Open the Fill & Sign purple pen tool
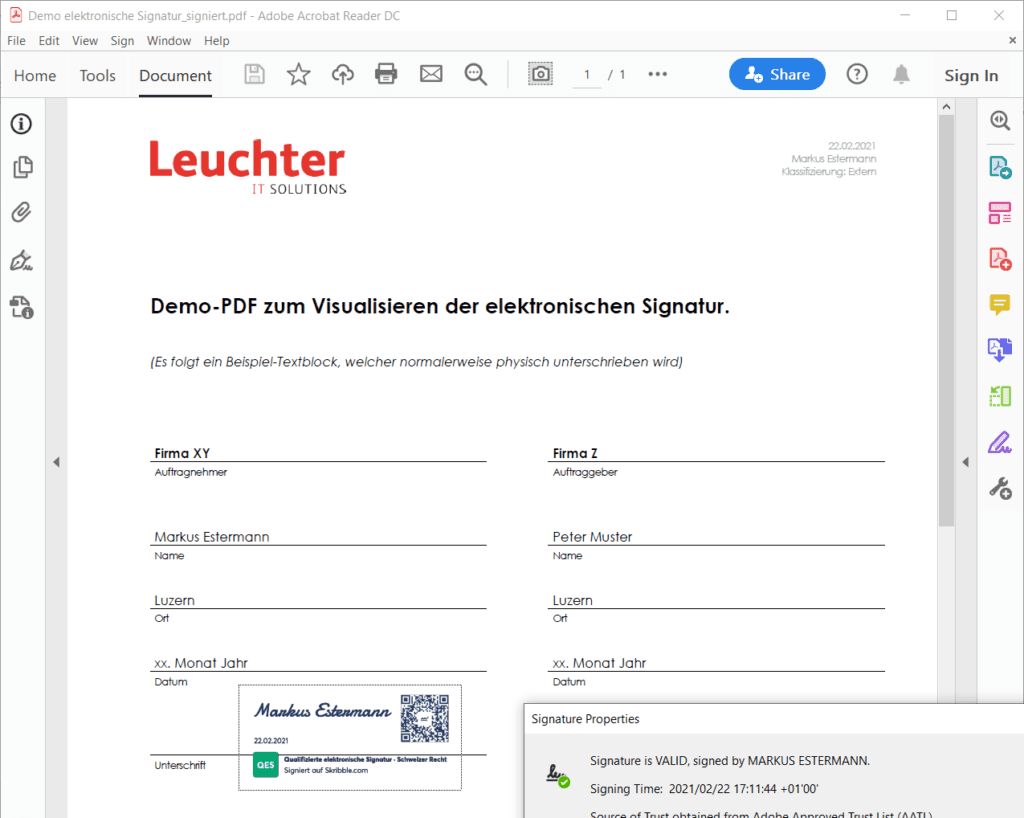This screenshot has width=1024, height=818. click(1000, 443)
